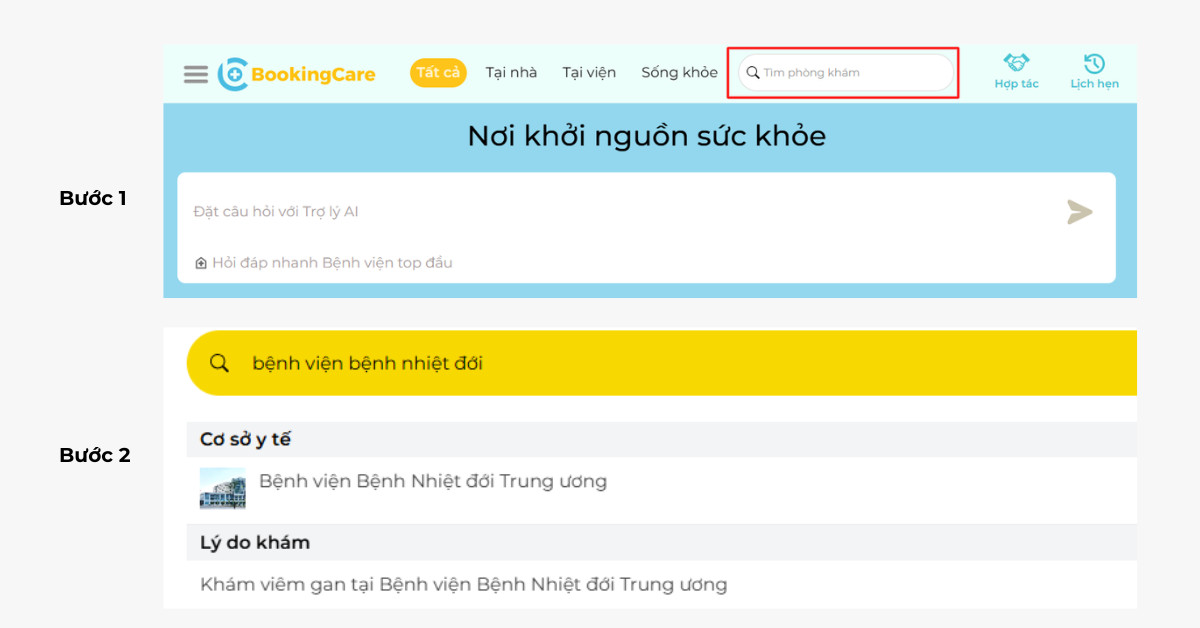Viewport: 1200px width, 628px height.
Task: Click the Trợ lý AI question field
Action: click(620, 212)
